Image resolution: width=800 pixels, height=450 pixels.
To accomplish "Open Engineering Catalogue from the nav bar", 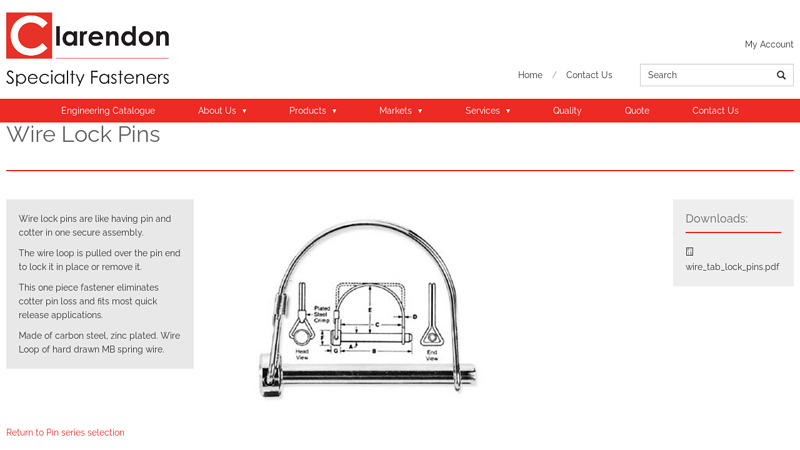I will click(x=108, y=111).
